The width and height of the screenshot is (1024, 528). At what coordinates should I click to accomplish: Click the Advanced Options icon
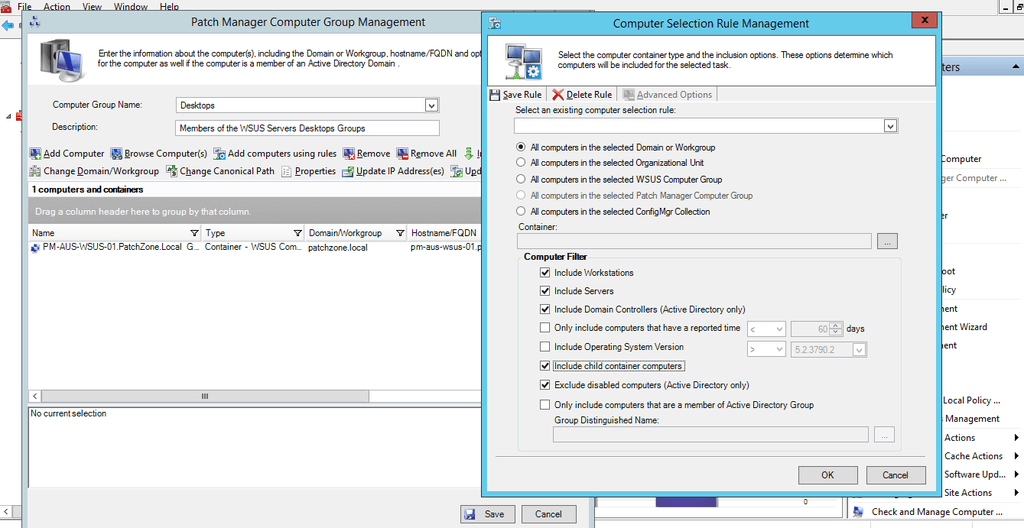coord(628,95)
